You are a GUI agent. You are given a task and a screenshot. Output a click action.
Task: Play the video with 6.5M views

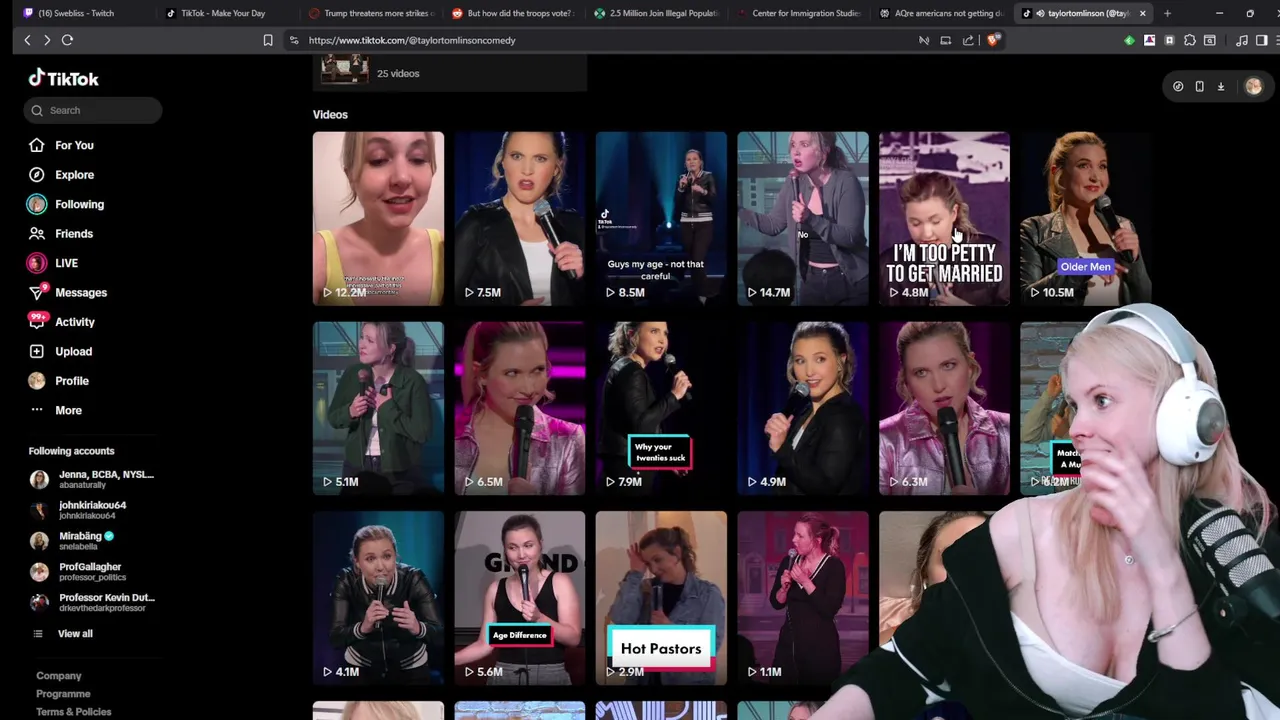tap(520, 408)
